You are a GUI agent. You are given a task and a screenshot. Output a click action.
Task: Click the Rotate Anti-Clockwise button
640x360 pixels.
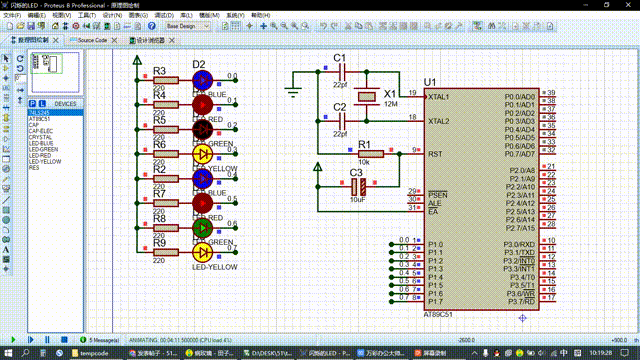pyautogui.click(x=20, y=69)
